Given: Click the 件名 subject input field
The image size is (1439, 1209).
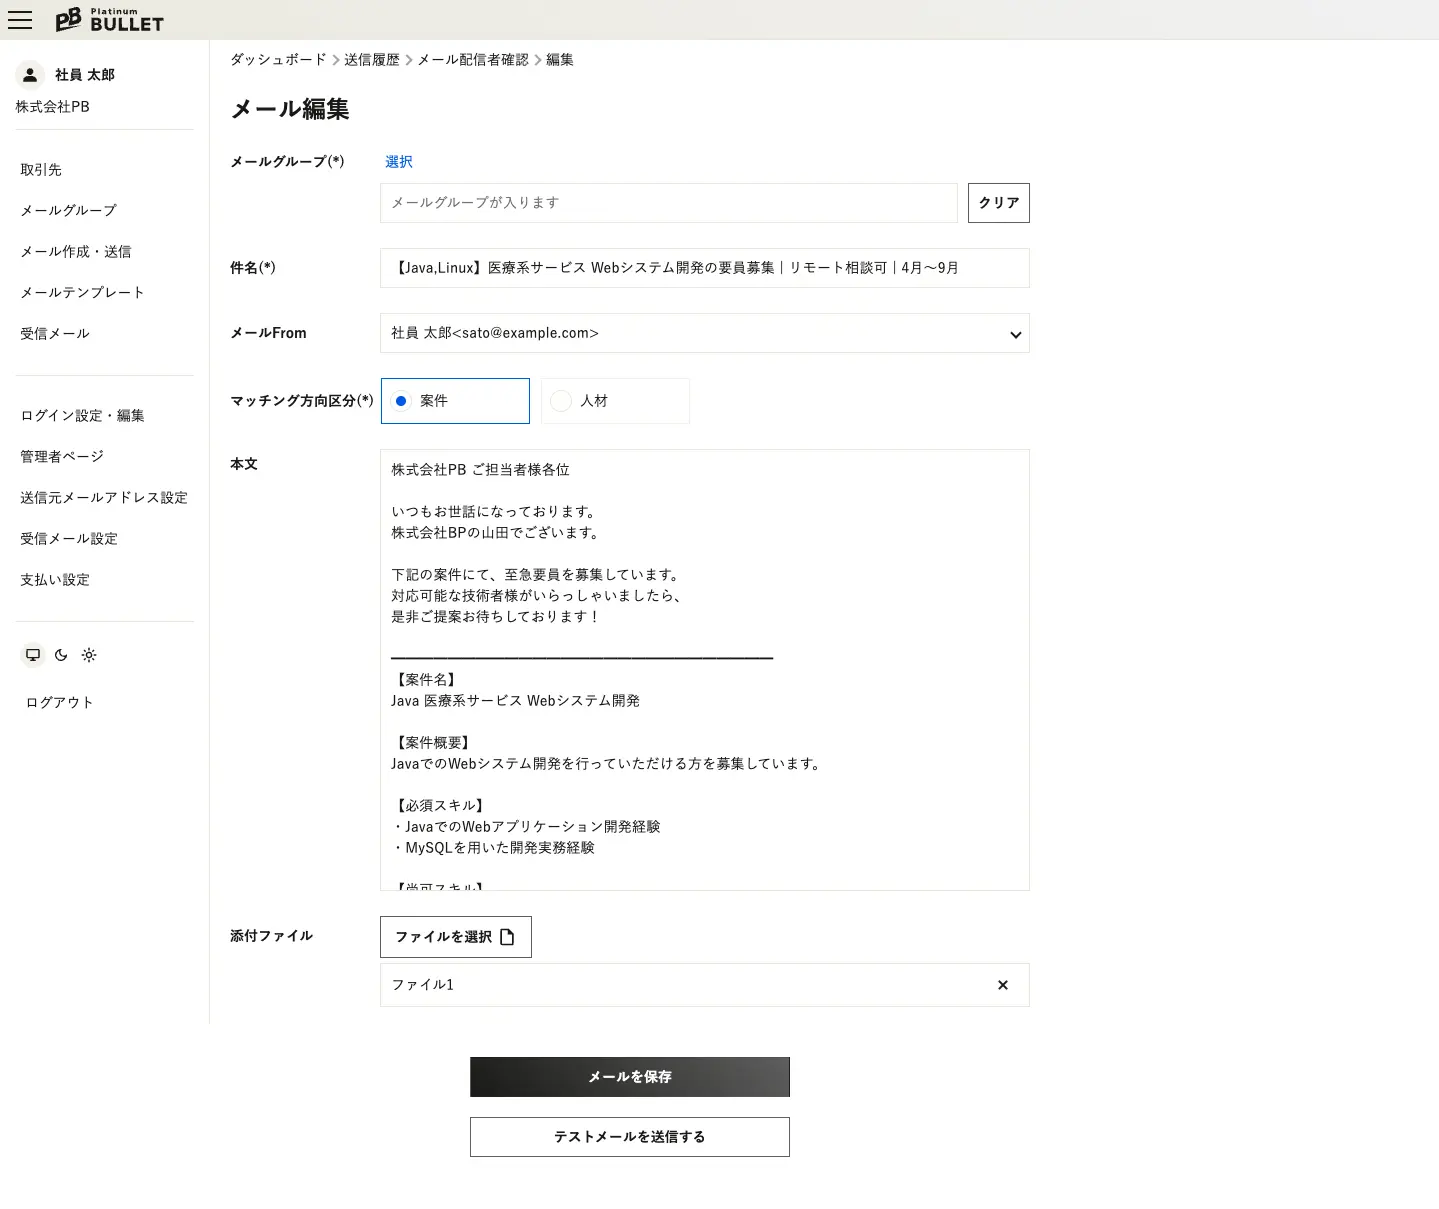Looking at the screenshot, I should pyautogui.click(x=704, y=268).
